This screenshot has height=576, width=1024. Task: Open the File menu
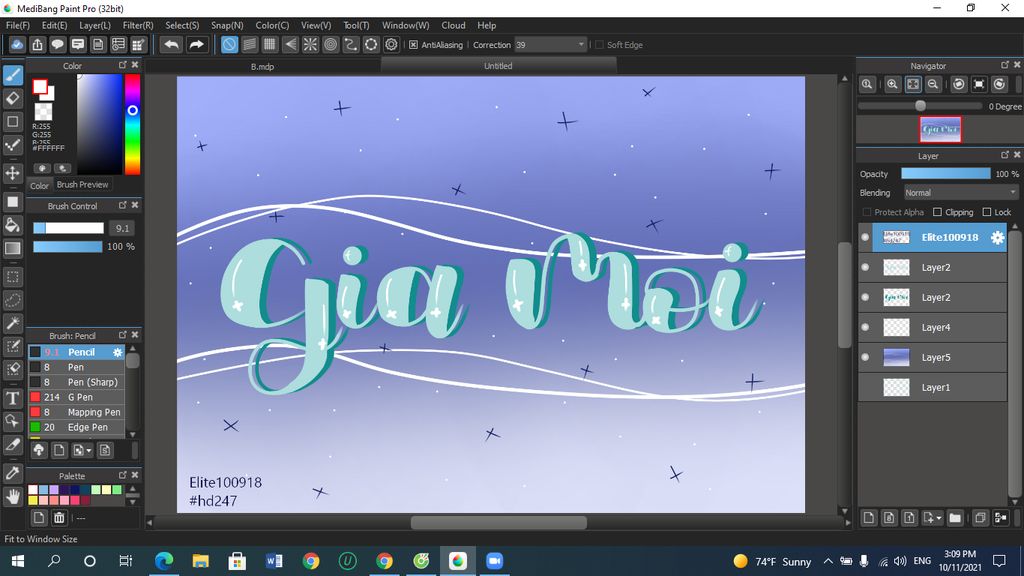click(18, 25)
